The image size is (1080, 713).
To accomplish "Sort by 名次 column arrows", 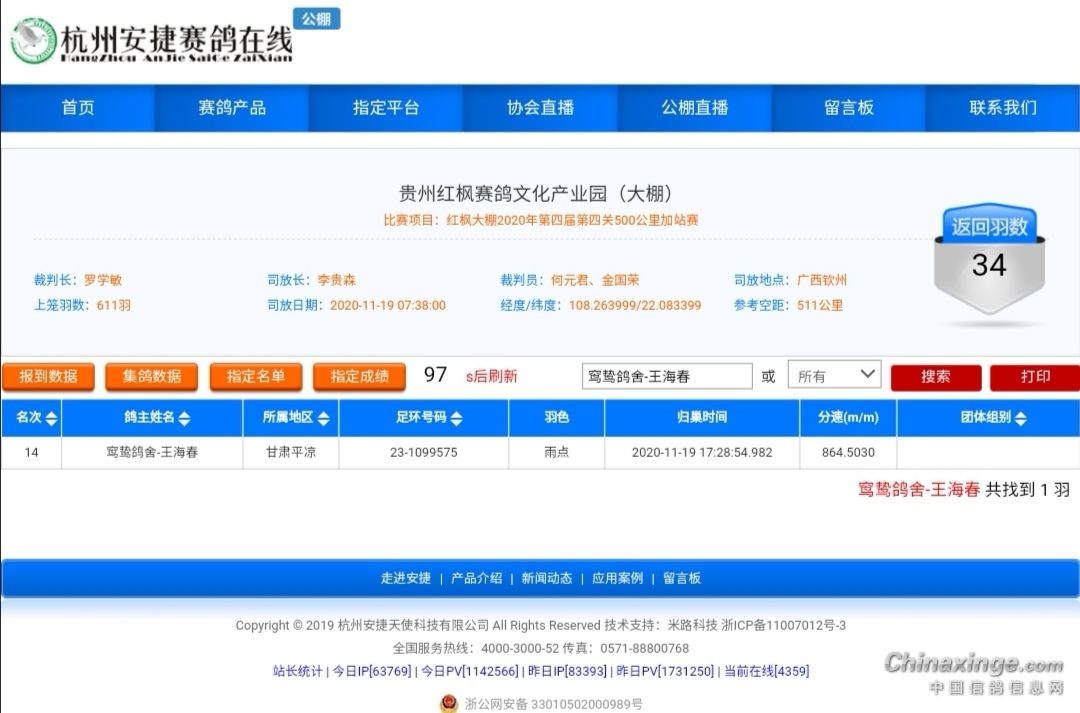I will click(x=52, y=418).
